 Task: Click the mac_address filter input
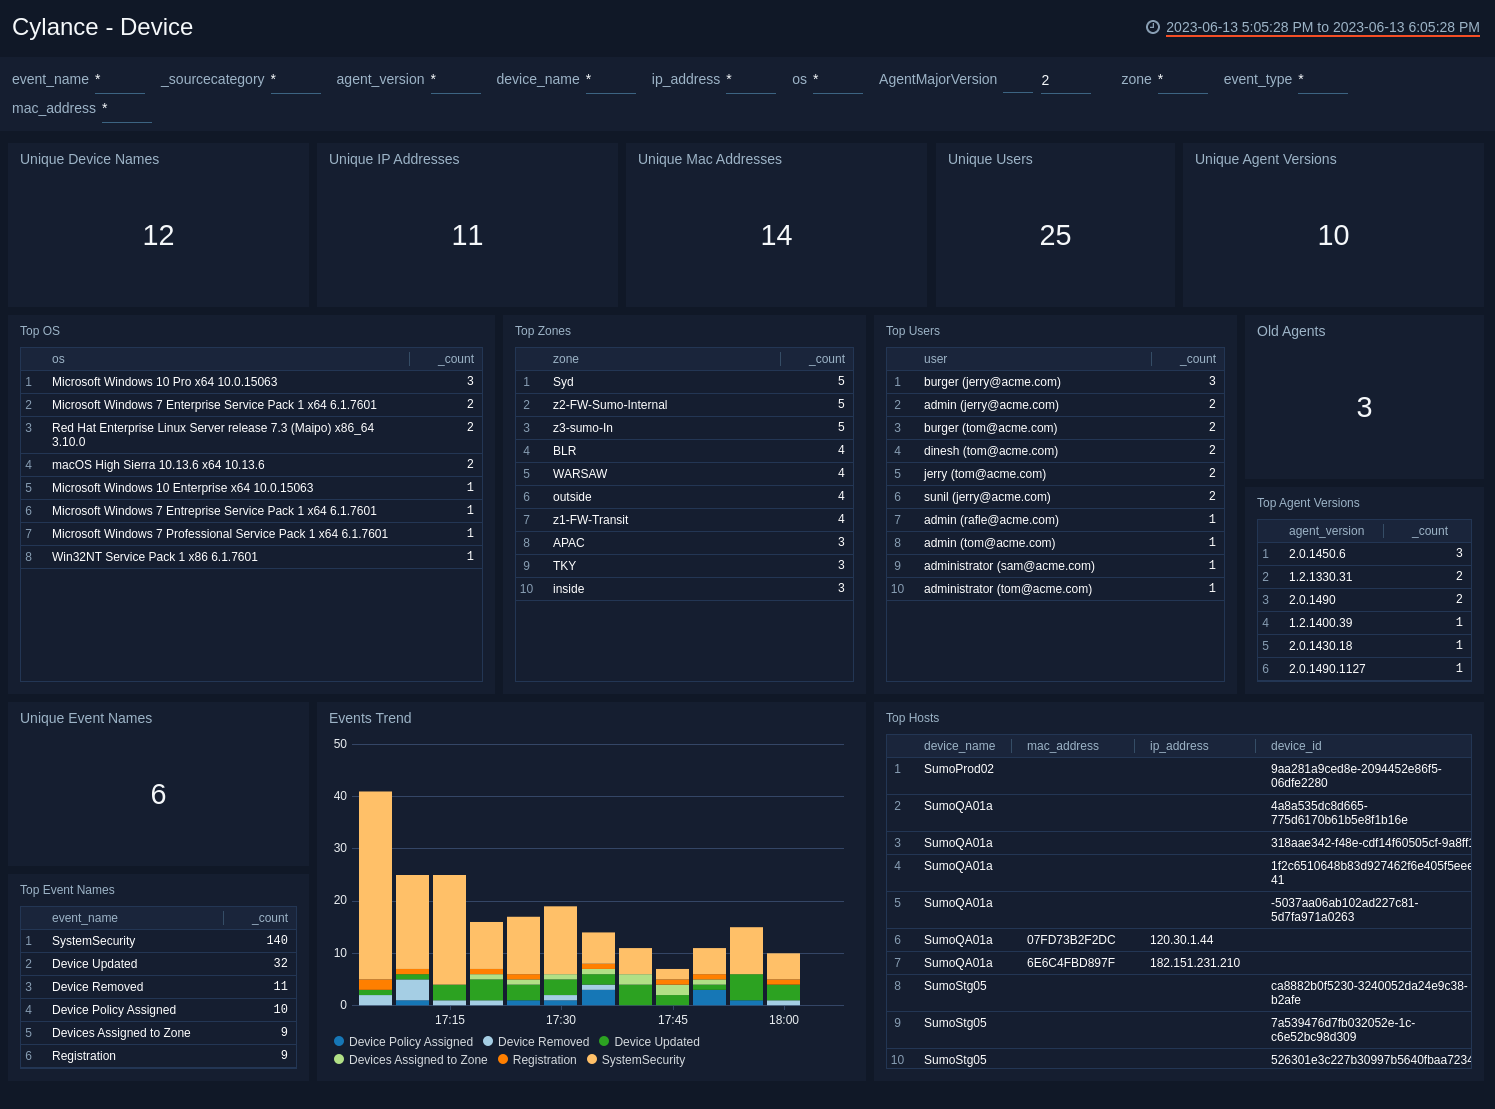click(x=125, y=111)
